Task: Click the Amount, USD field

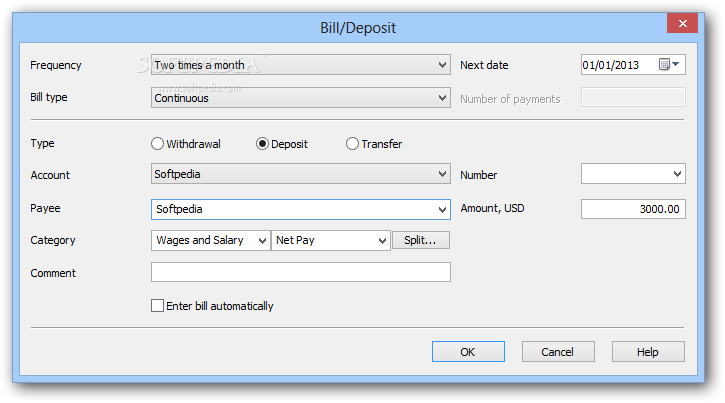Action: [x=633, y=209]
